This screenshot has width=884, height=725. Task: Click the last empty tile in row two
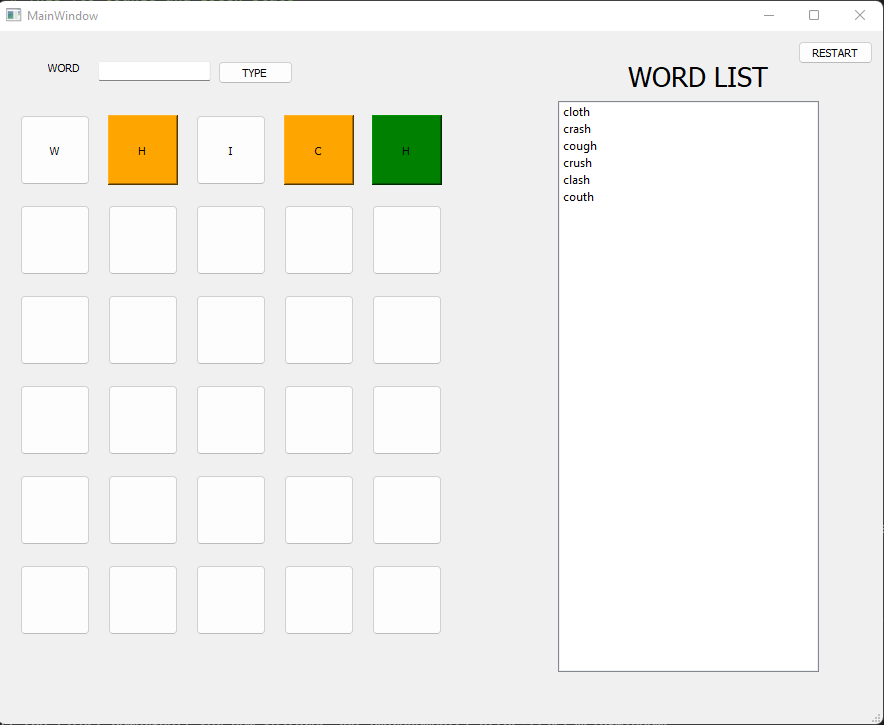click(406, 240)
